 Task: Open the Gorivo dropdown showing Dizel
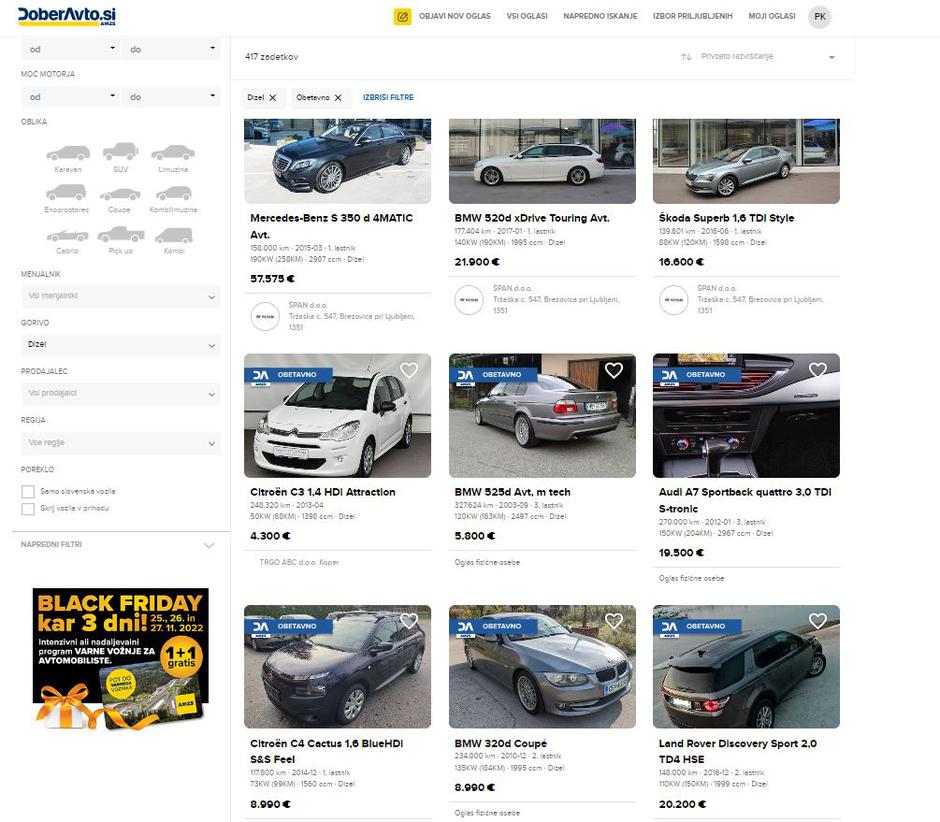point(120,345)
